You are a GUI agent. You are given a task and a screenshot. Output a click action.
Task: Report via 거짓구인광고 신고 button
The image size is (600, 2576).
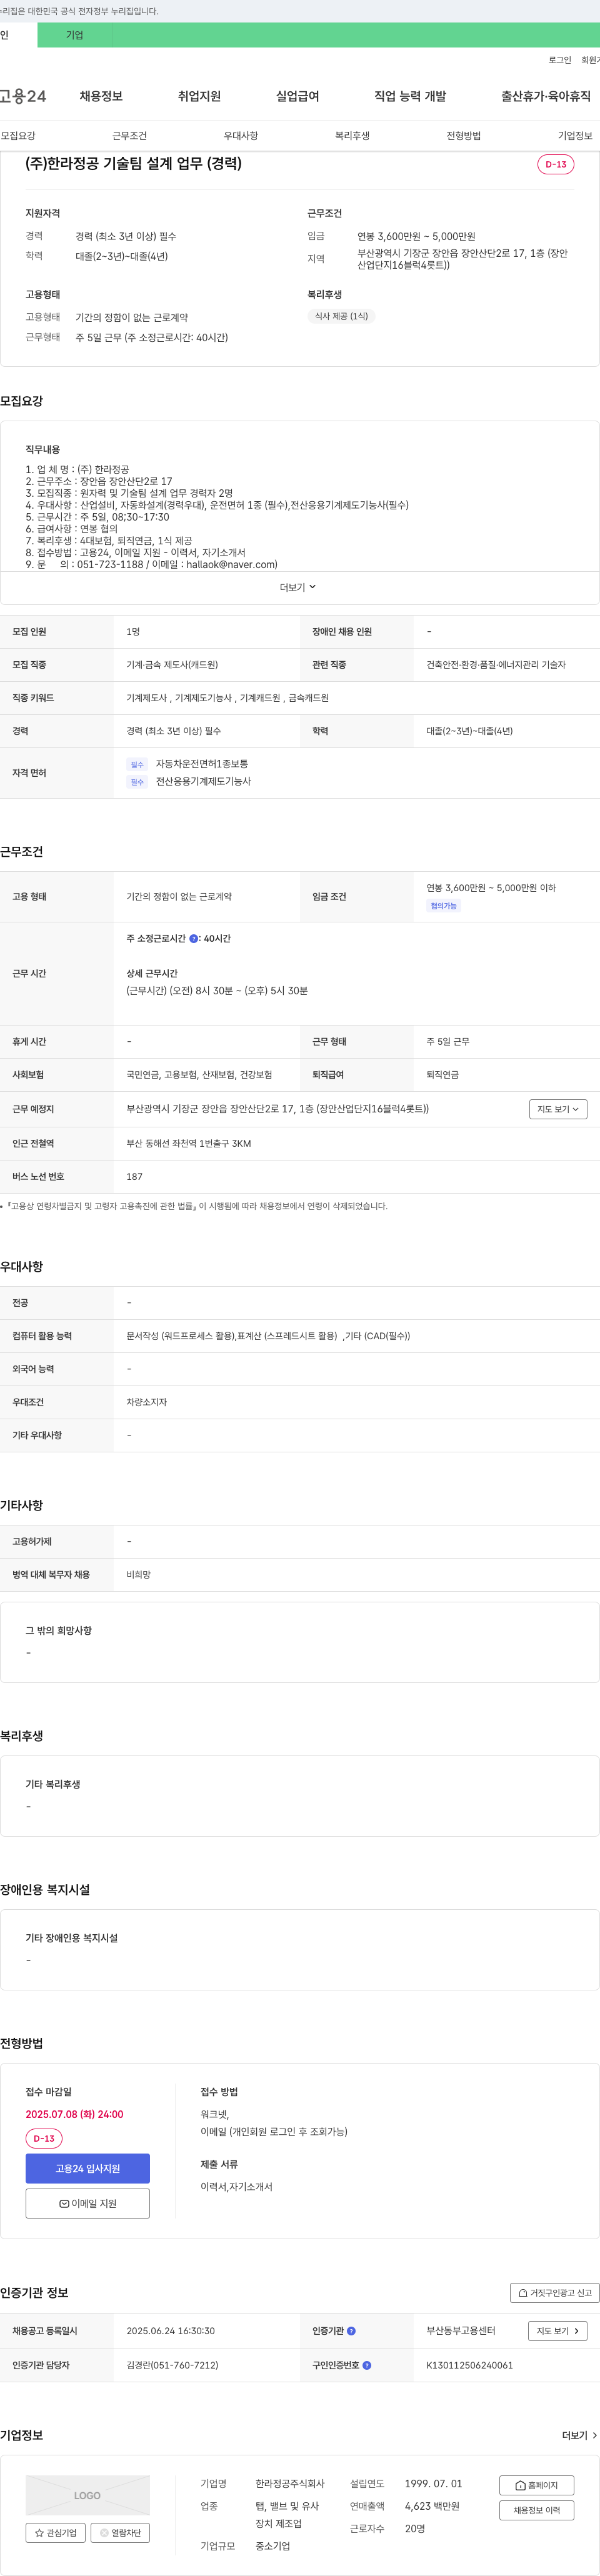[555, 2293]
